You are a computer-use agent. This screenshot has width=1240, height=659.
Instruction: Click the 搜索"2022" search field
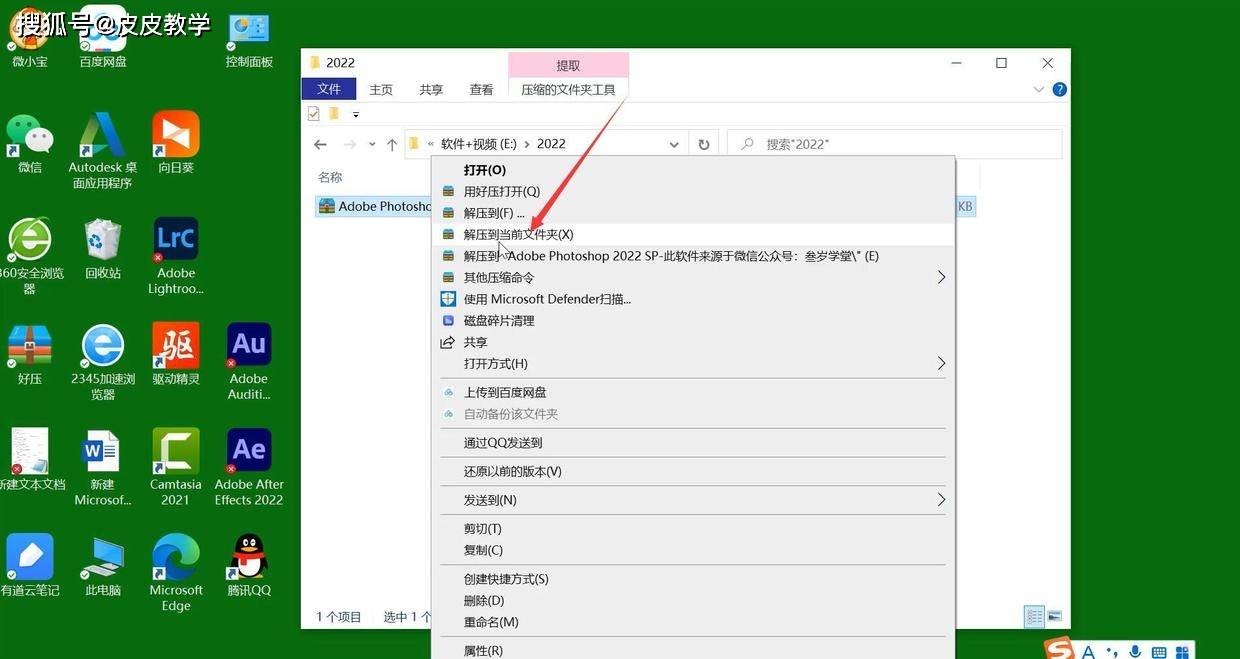[894, 144]
